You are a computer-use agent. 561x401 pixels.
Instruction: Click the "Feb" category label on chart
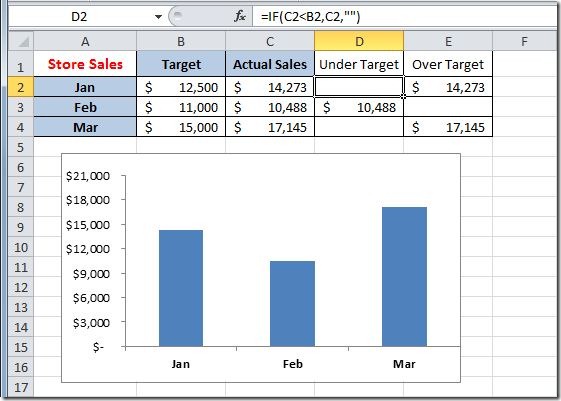click(x=293, y=364)
